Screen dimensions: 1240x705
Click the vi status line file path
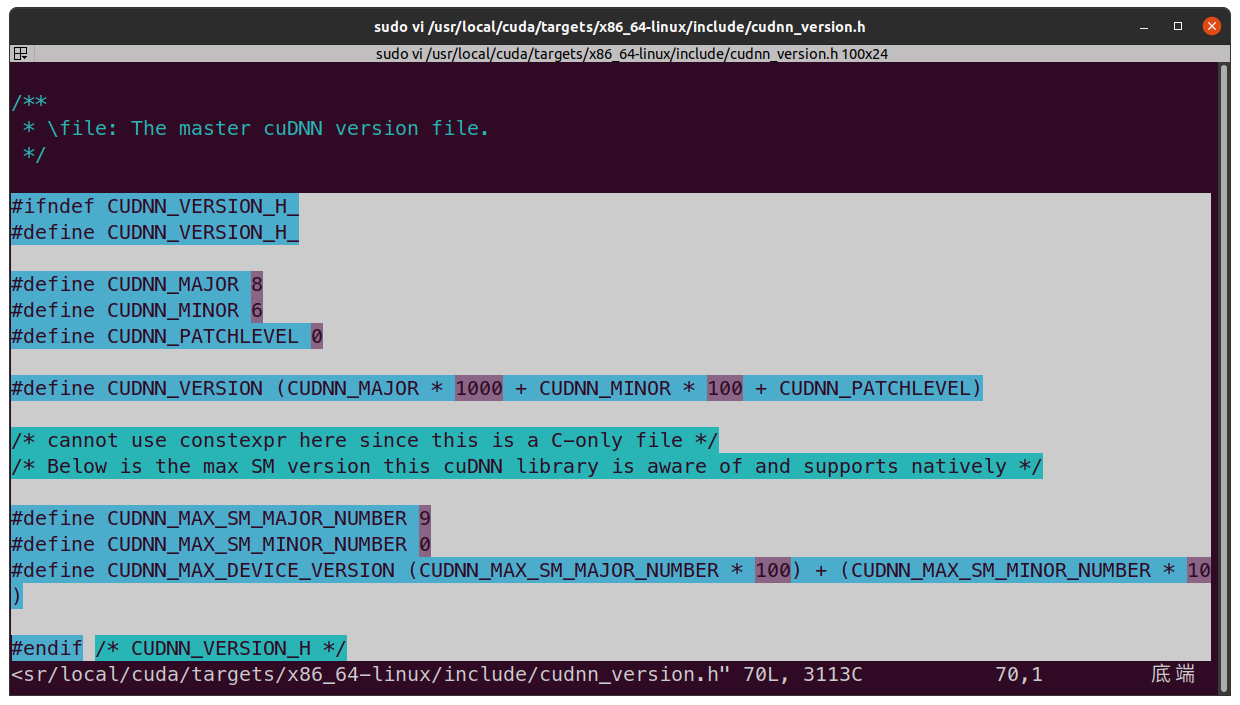point(371,674)
